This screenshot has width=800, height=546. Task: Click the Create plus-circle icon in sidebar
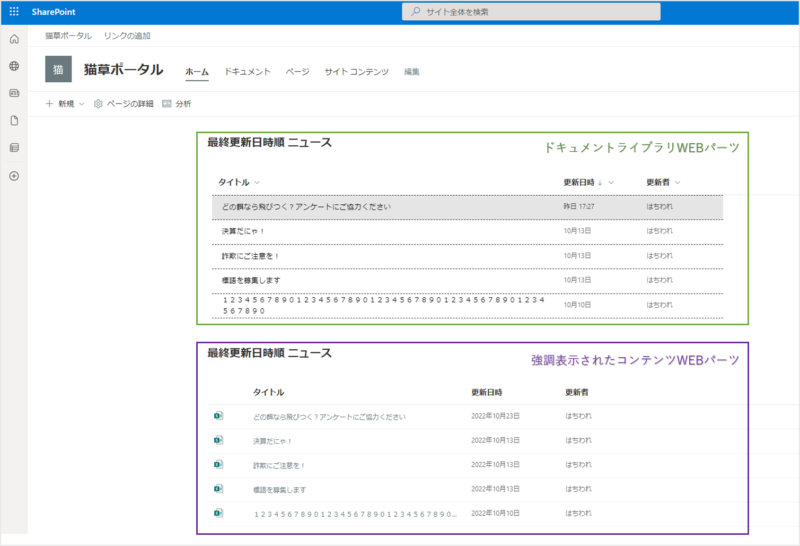point(14,176)
